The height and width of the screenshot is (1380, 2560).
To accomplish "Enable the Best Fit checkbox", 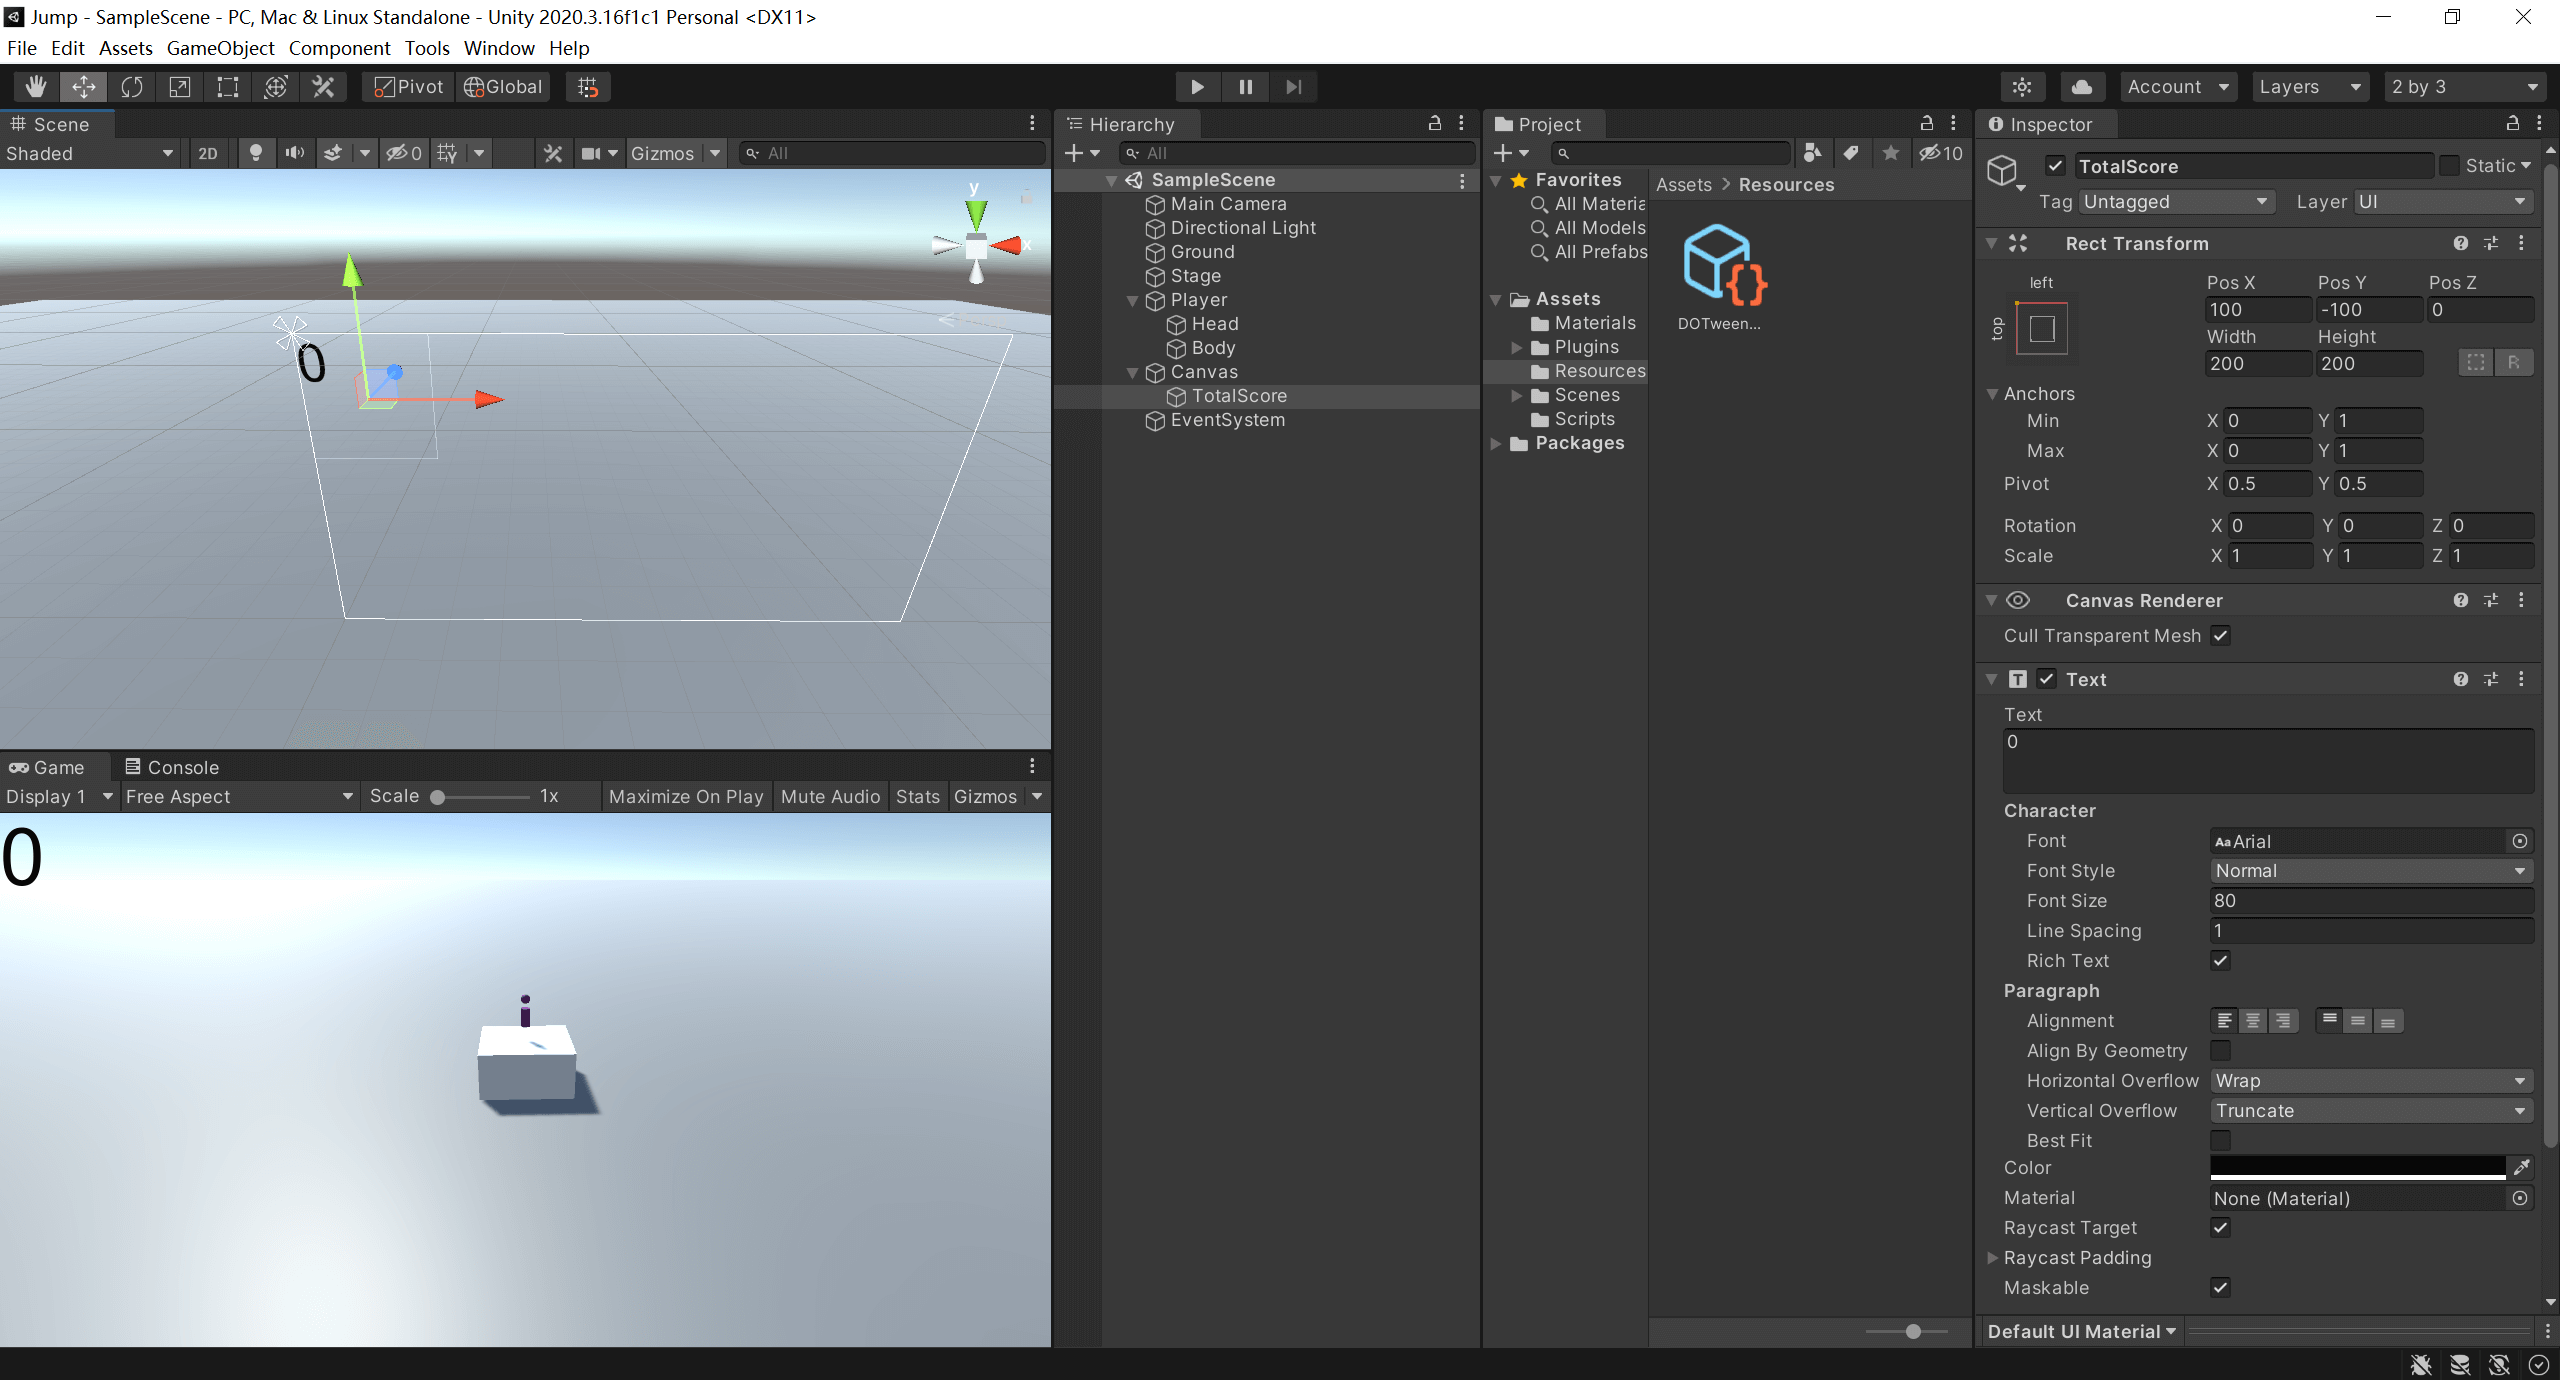I will pyautogui.click(x=2221, y=1141).
